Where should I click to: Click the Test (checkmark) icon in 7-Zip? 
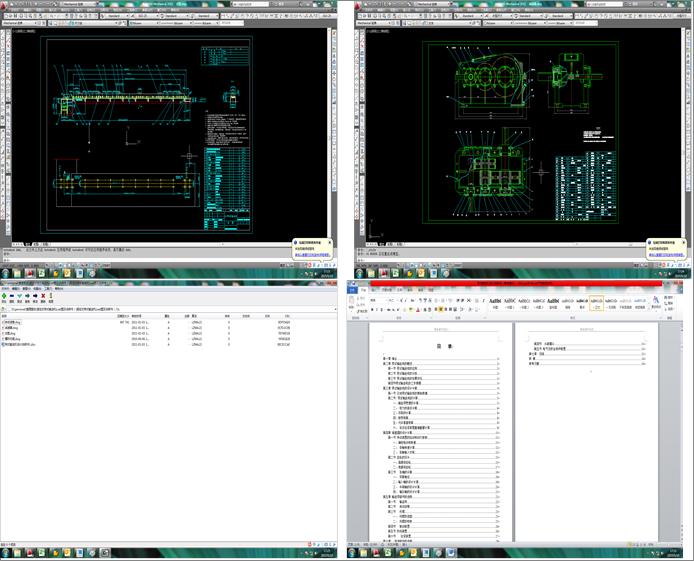pos(19,296)
